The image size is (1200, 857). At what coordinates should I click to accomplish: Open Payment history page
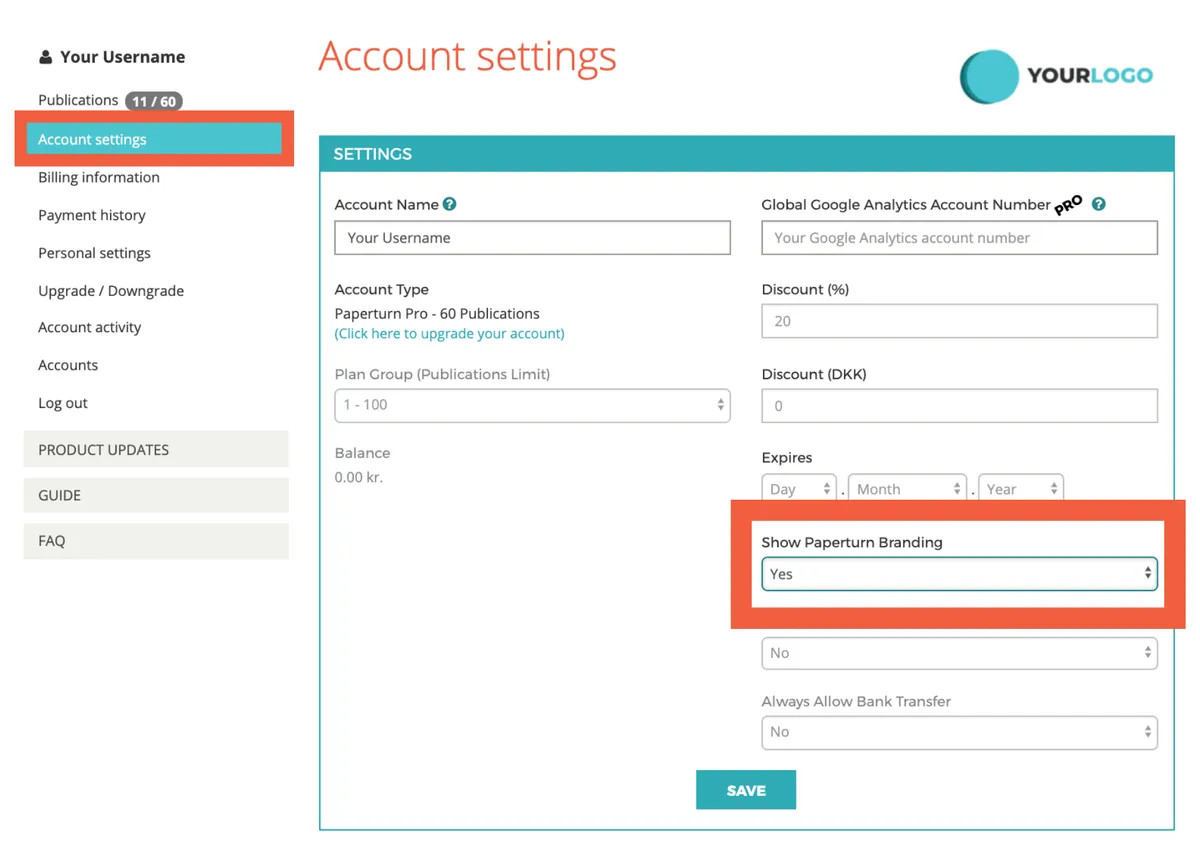tap(92, 215)
